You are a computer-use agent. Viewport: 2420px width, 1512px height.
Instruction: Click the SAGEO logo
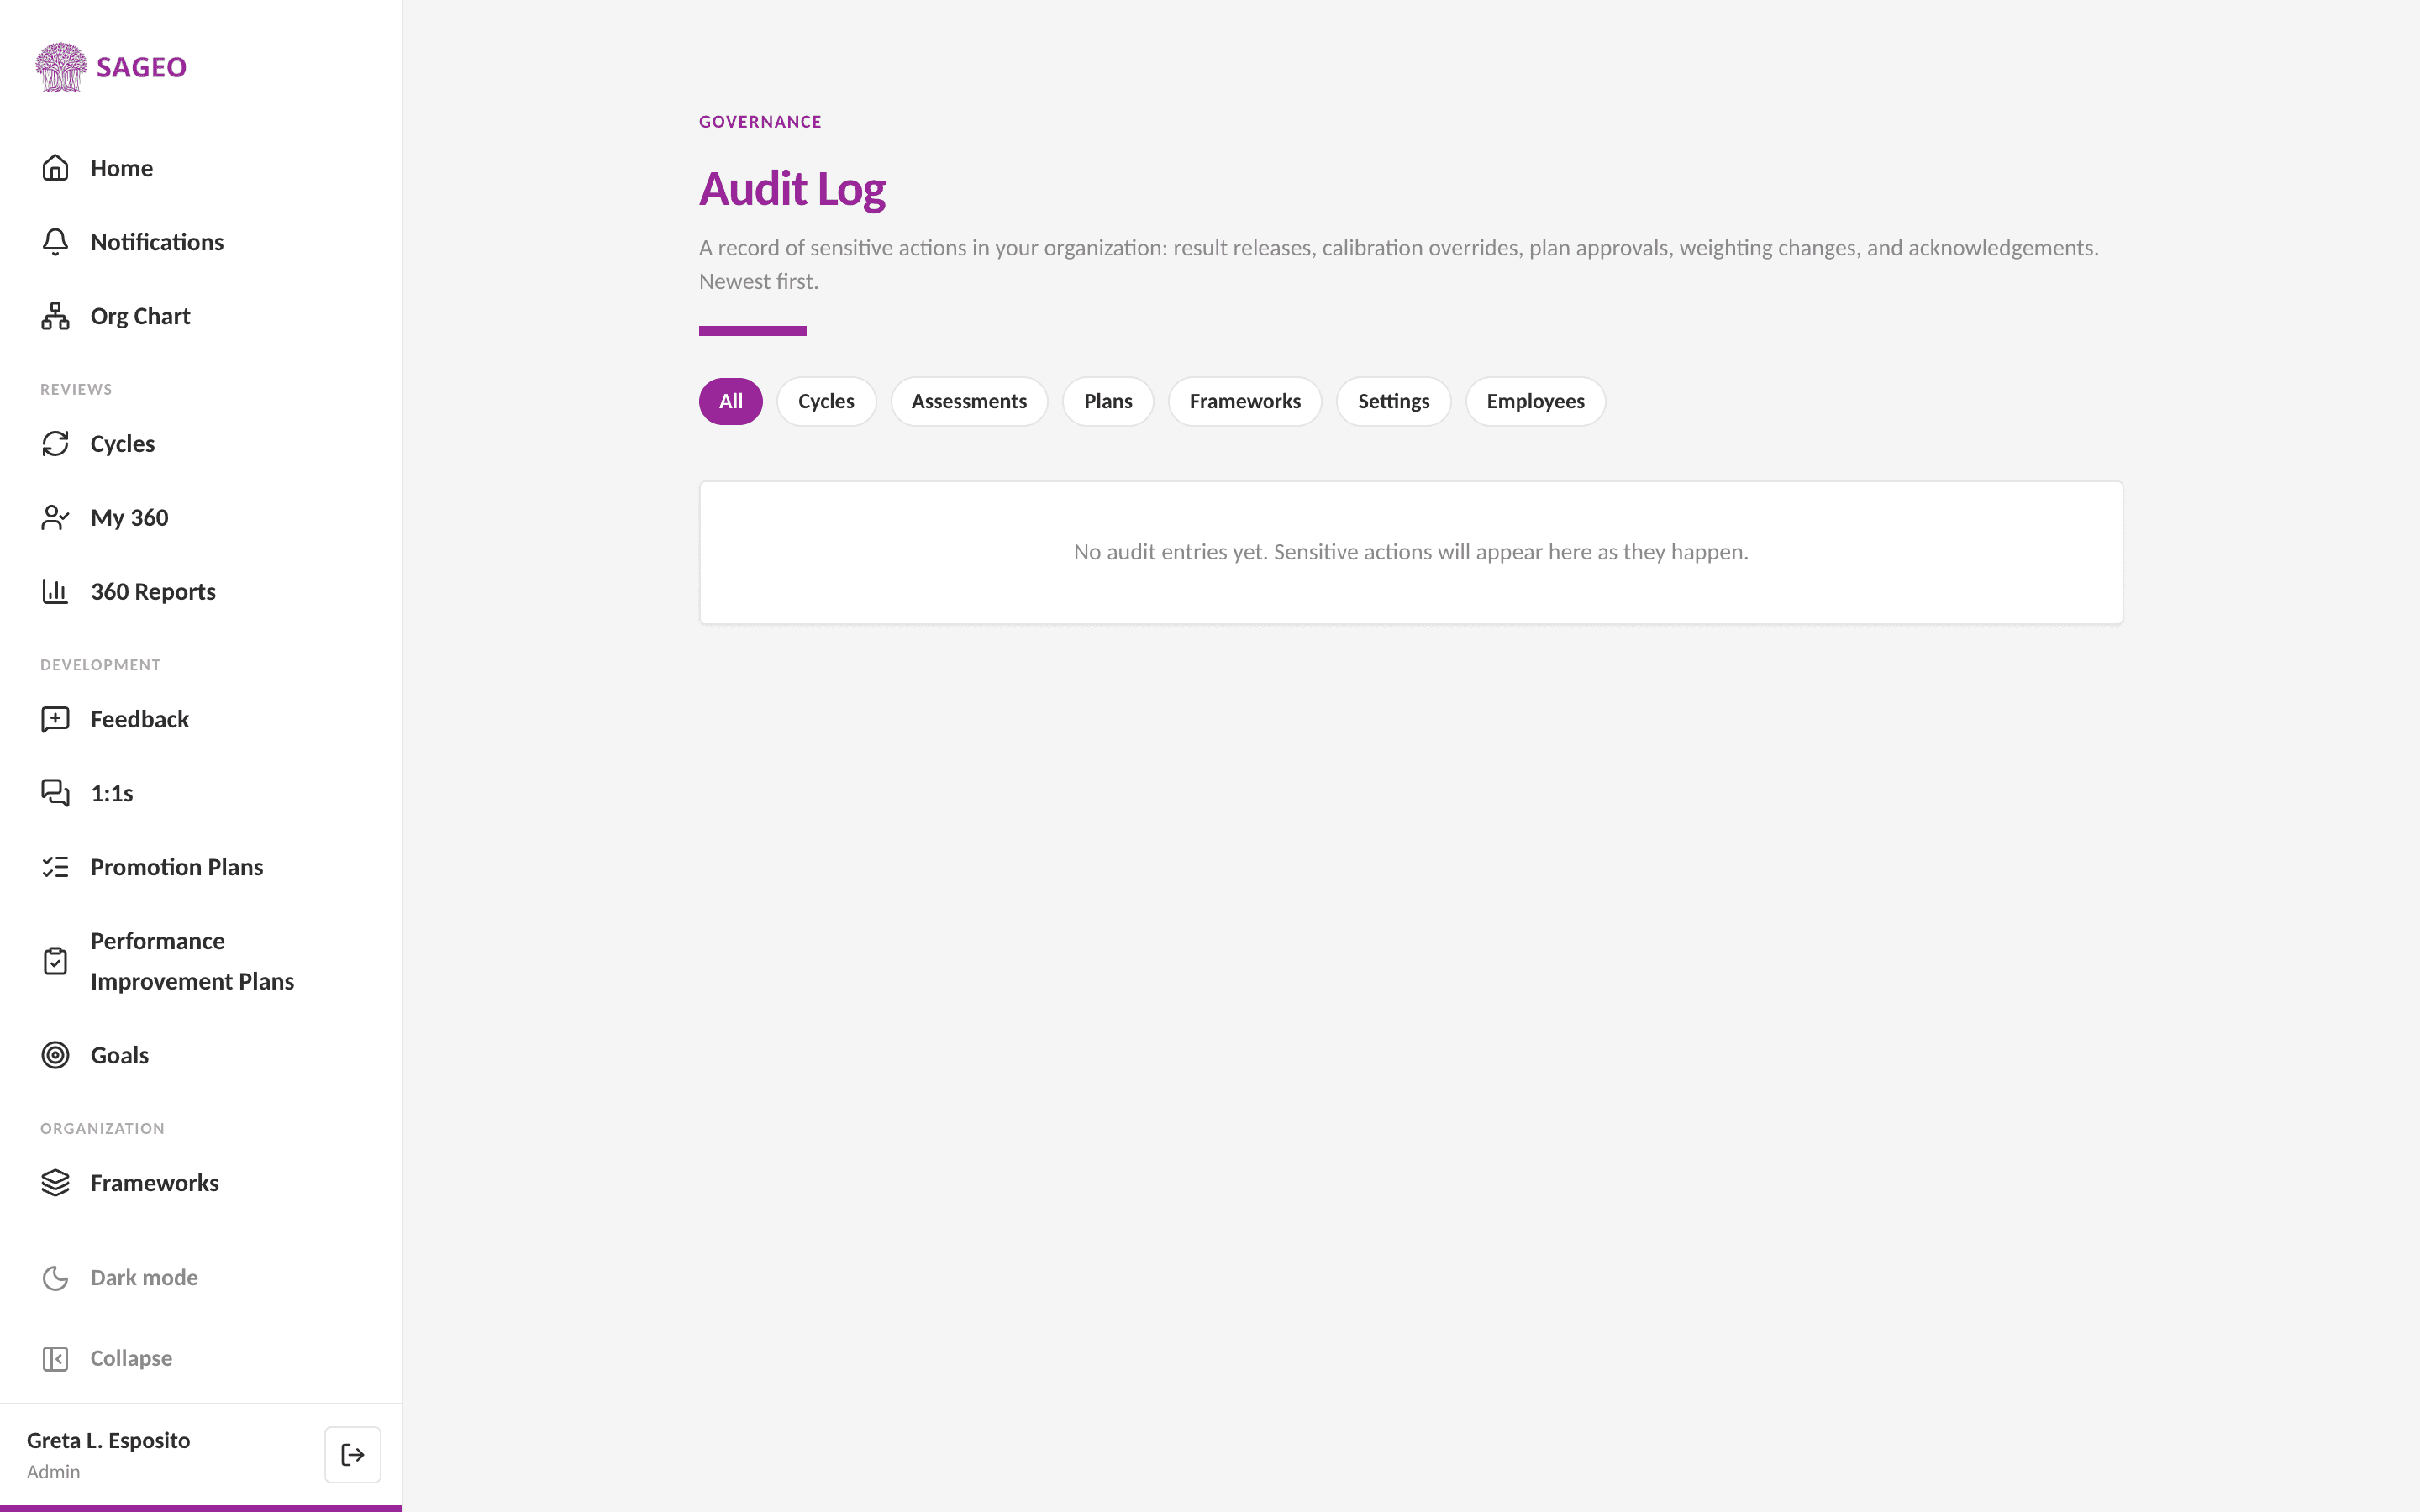(x=111, y=67)
